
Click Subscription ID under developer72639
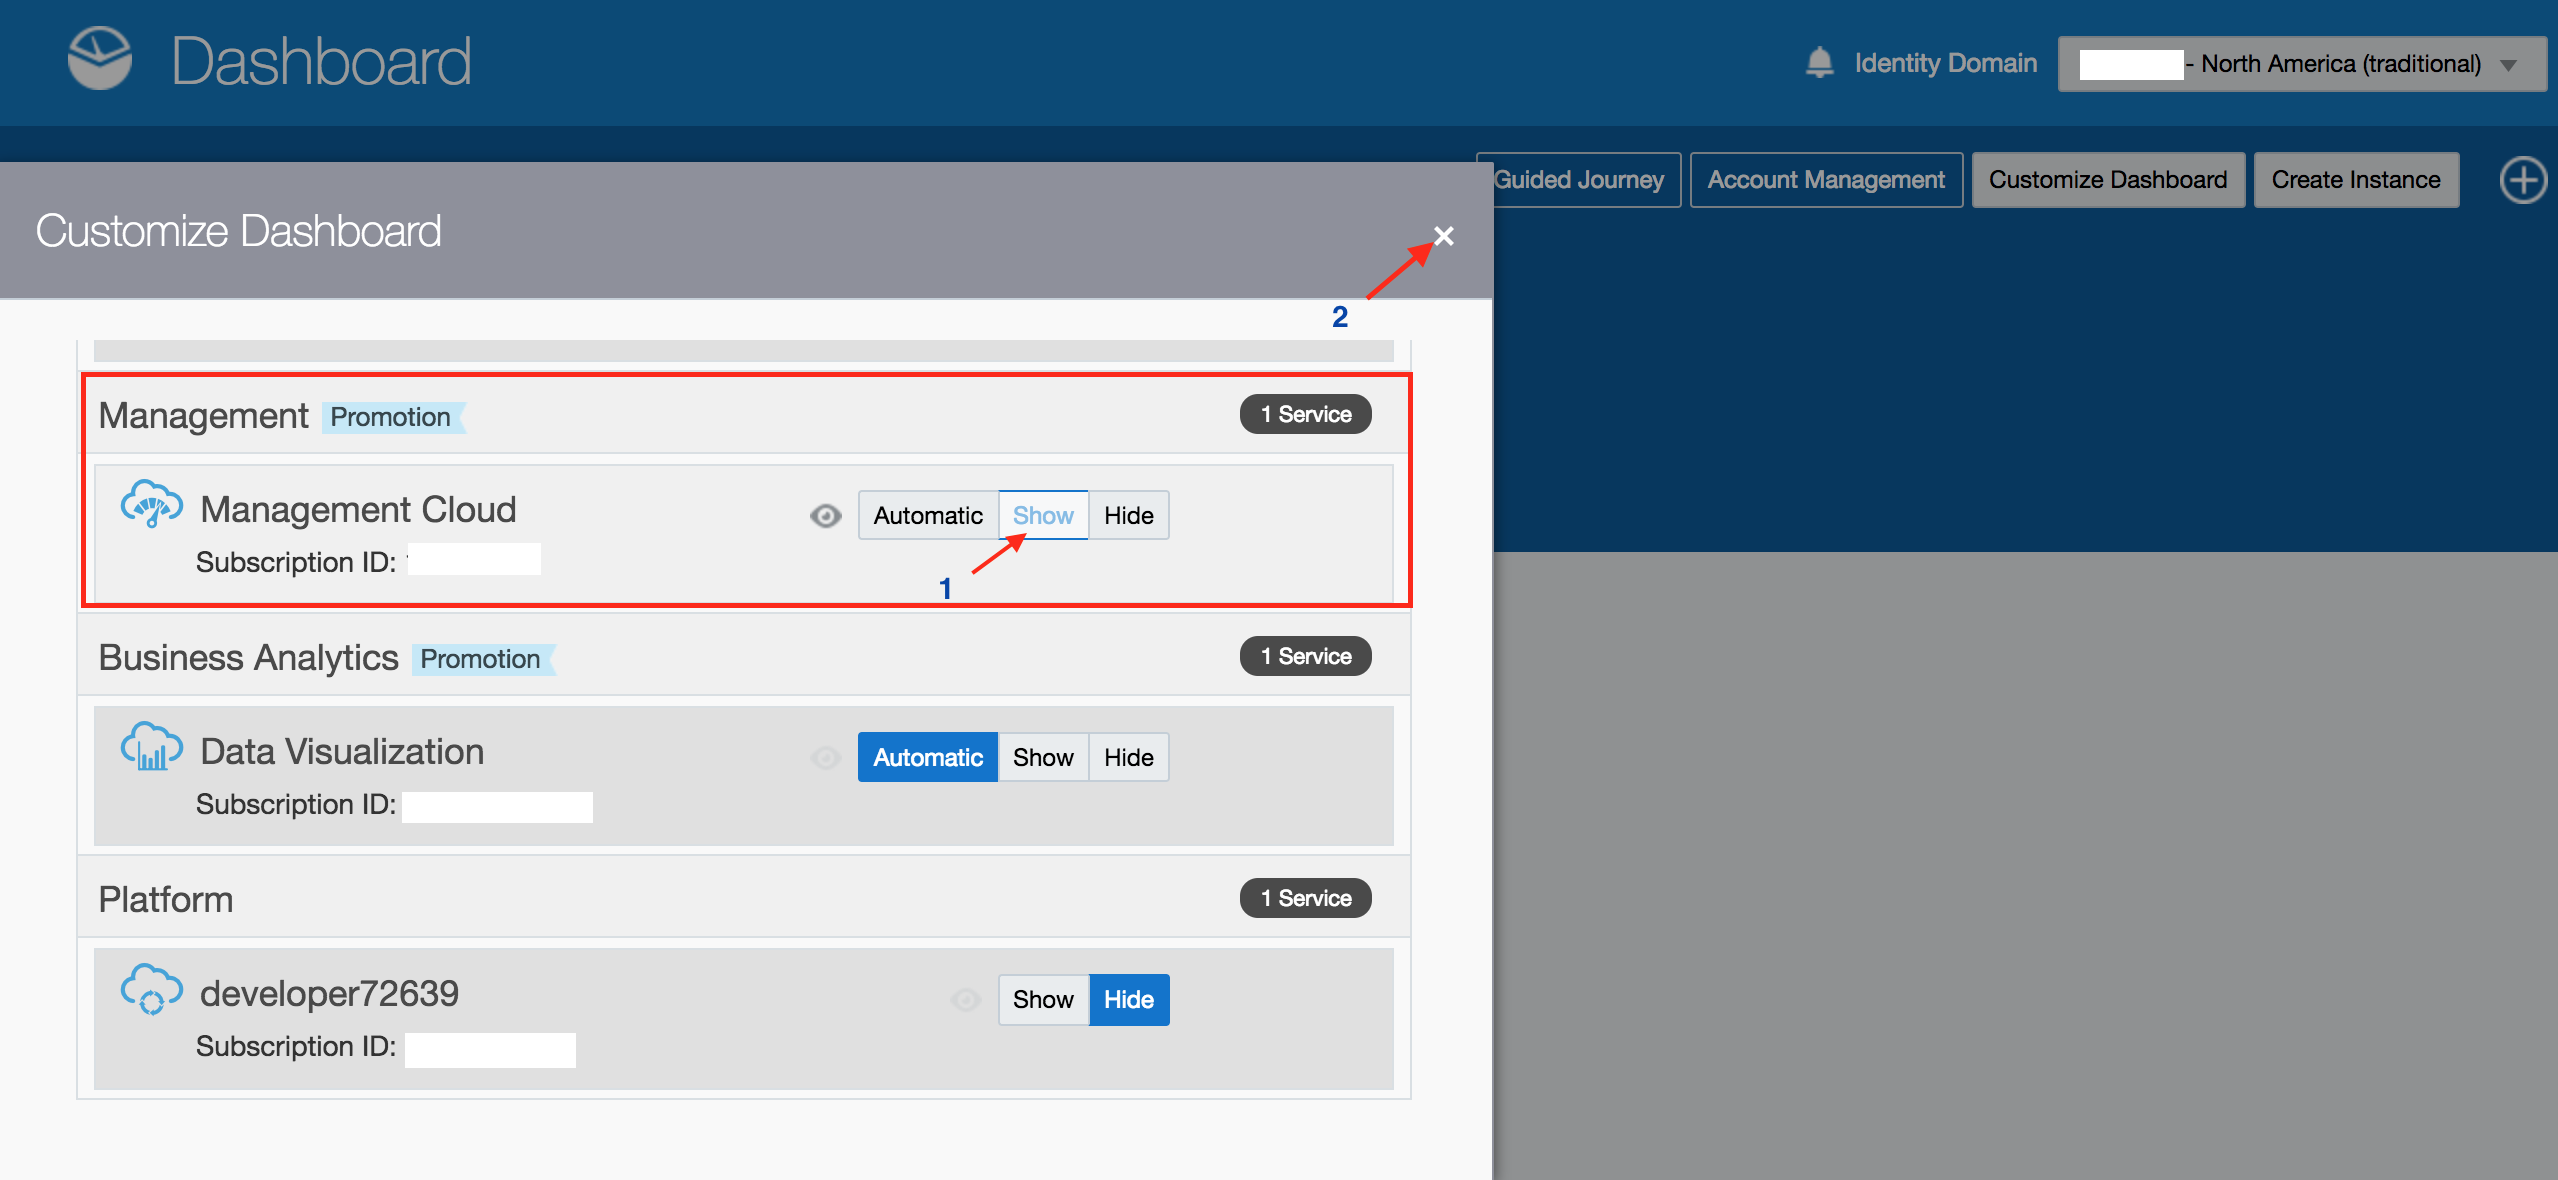tap(296, 1046)
